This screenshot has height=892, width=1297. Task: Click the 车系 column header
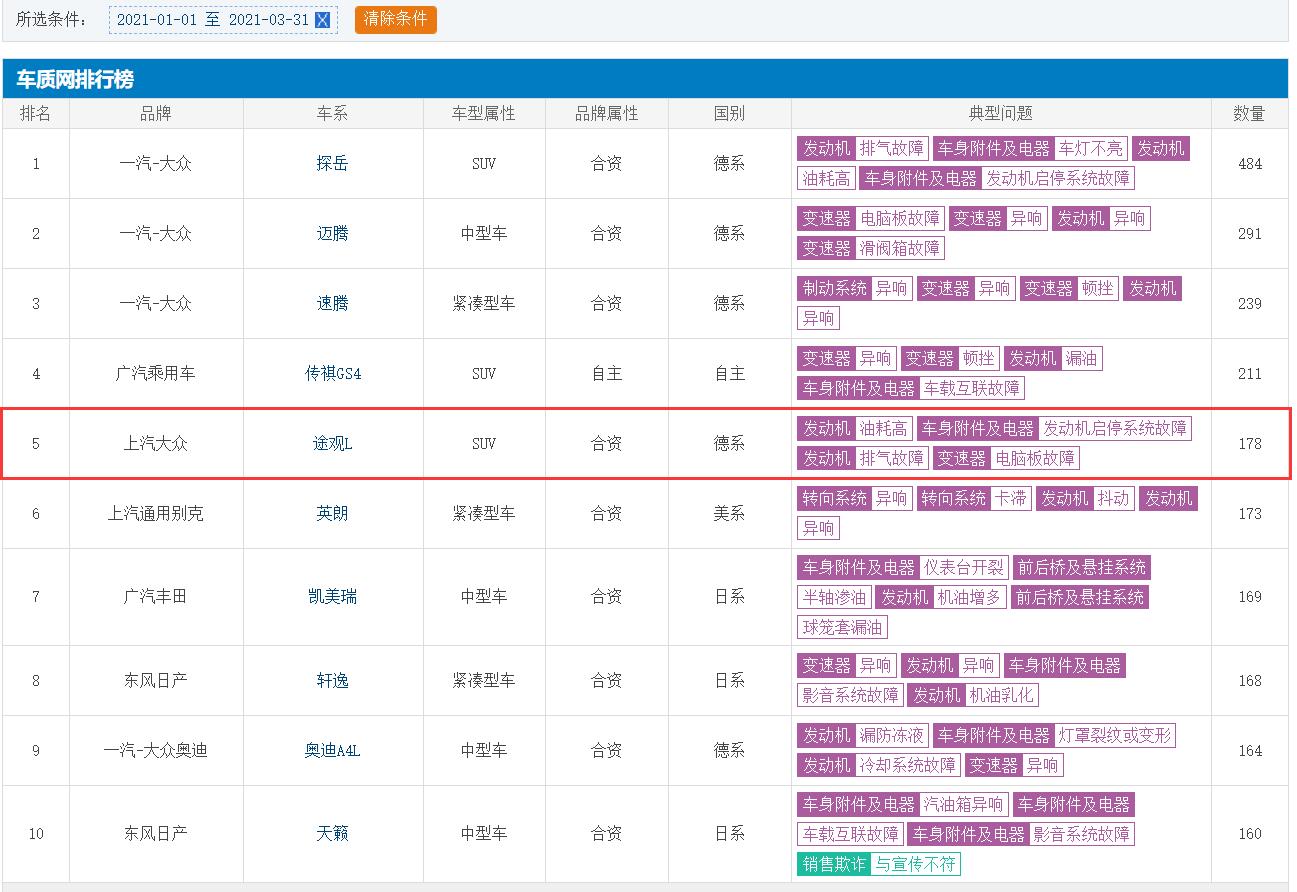[333, 114]
